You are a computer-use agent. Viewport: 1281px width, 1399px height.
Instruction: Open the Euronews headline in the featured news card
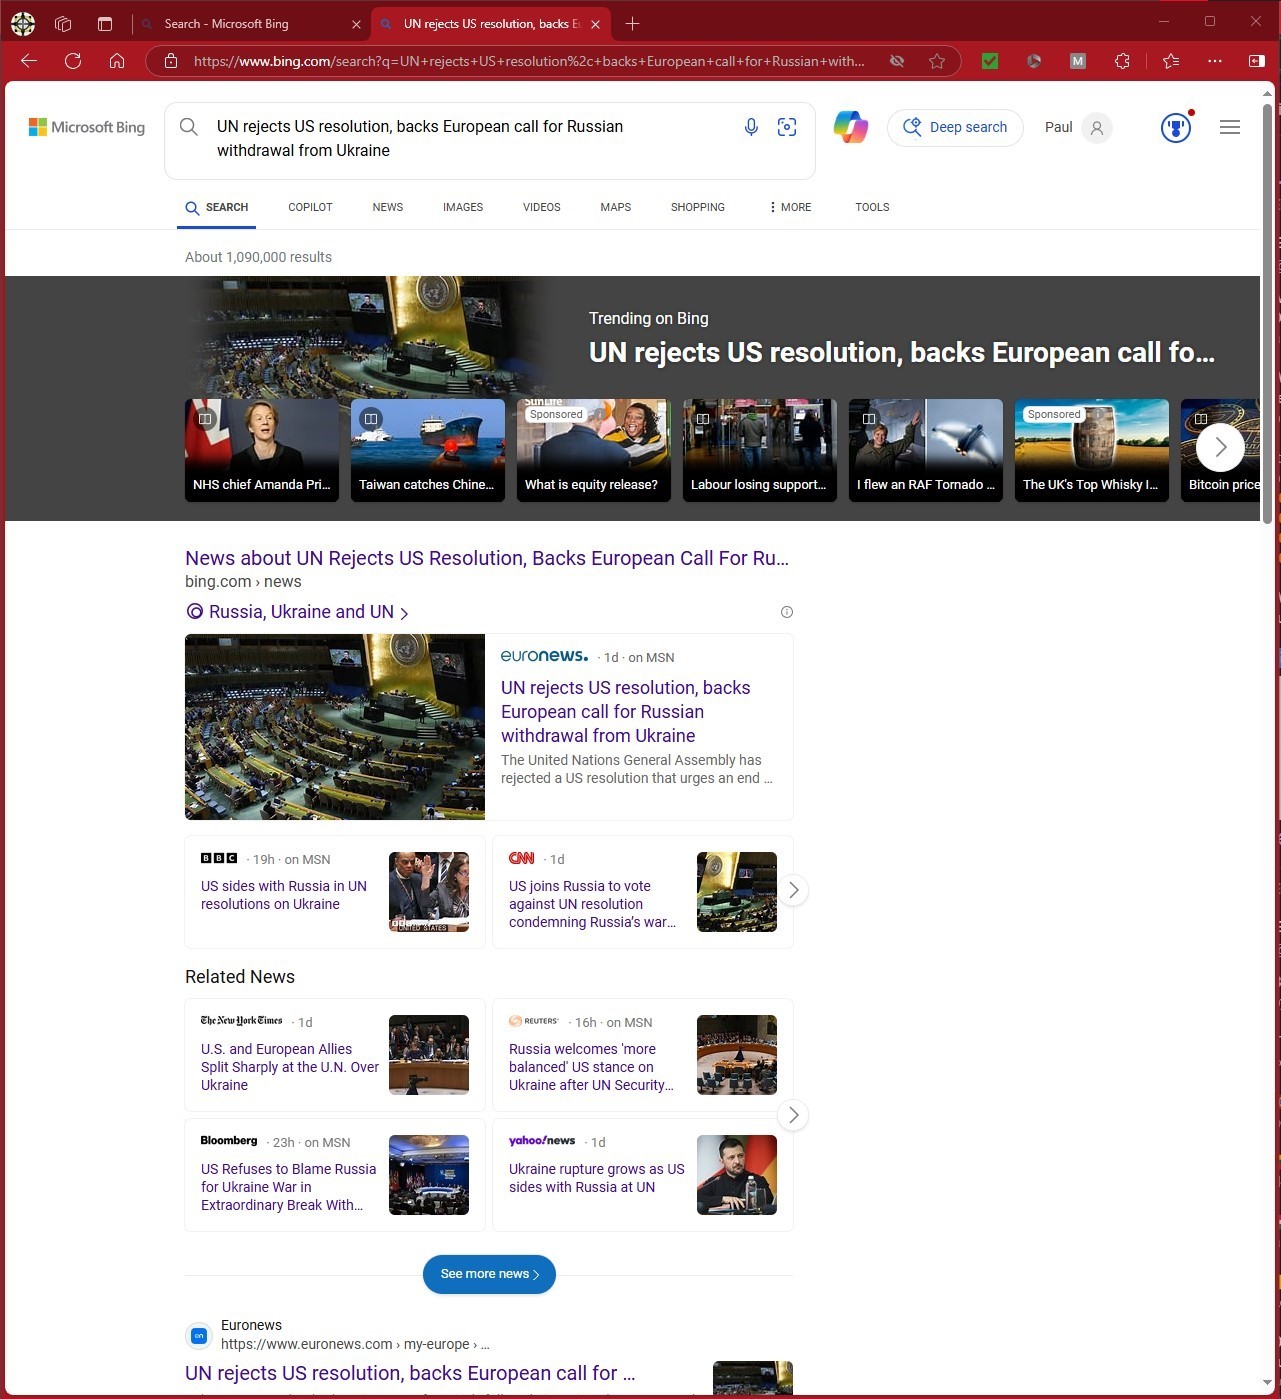coord(626,711)
